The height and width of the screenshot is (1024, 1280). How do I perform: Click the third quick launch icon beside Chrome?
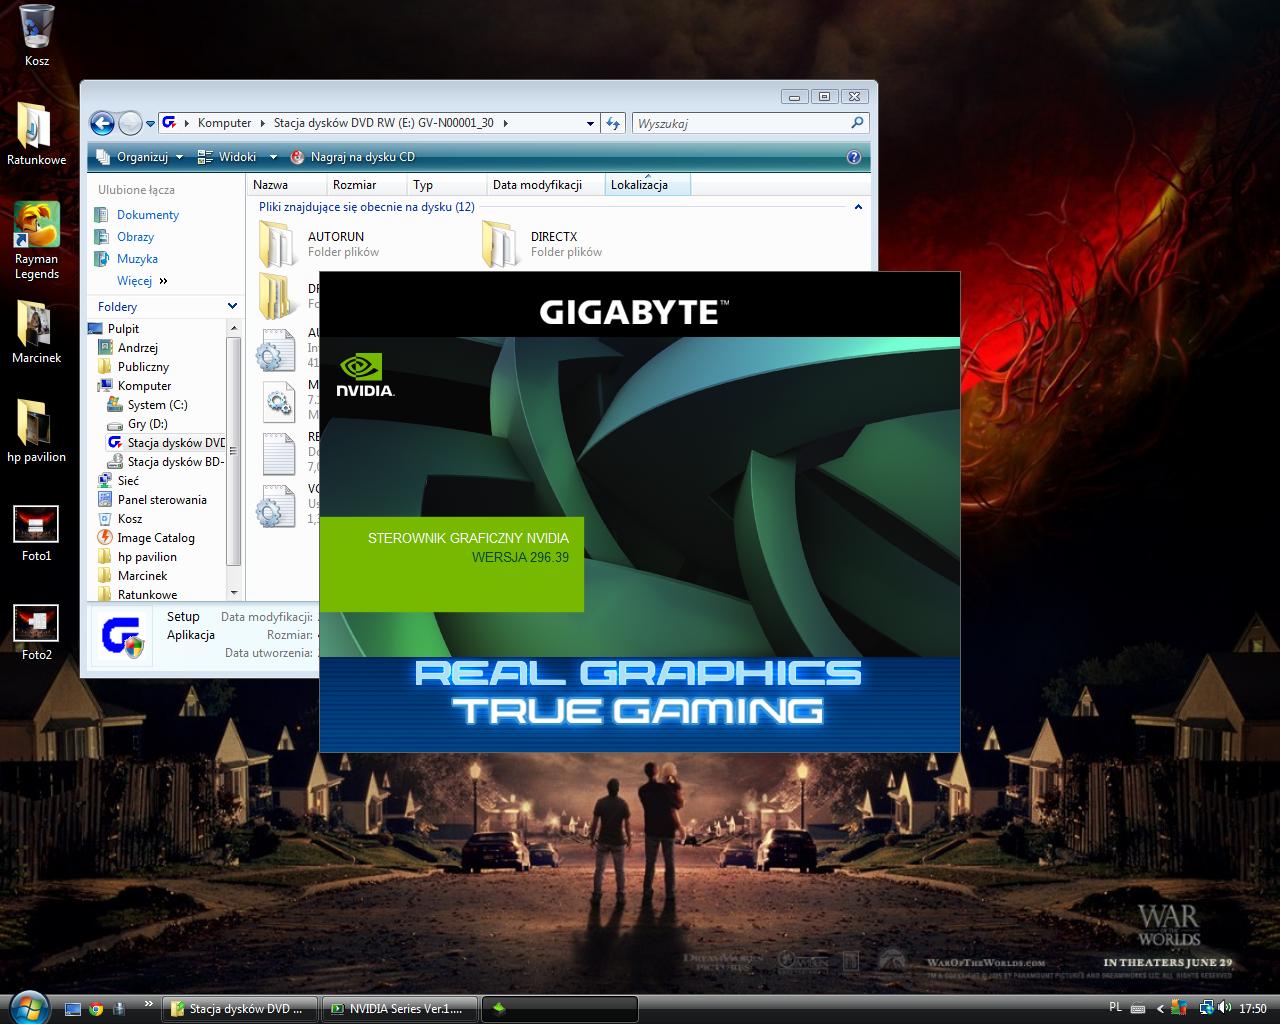pos(119,1009)
